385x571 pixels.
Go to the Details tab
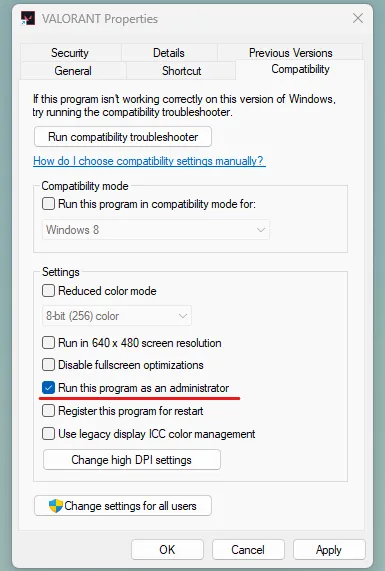(169, 53)
